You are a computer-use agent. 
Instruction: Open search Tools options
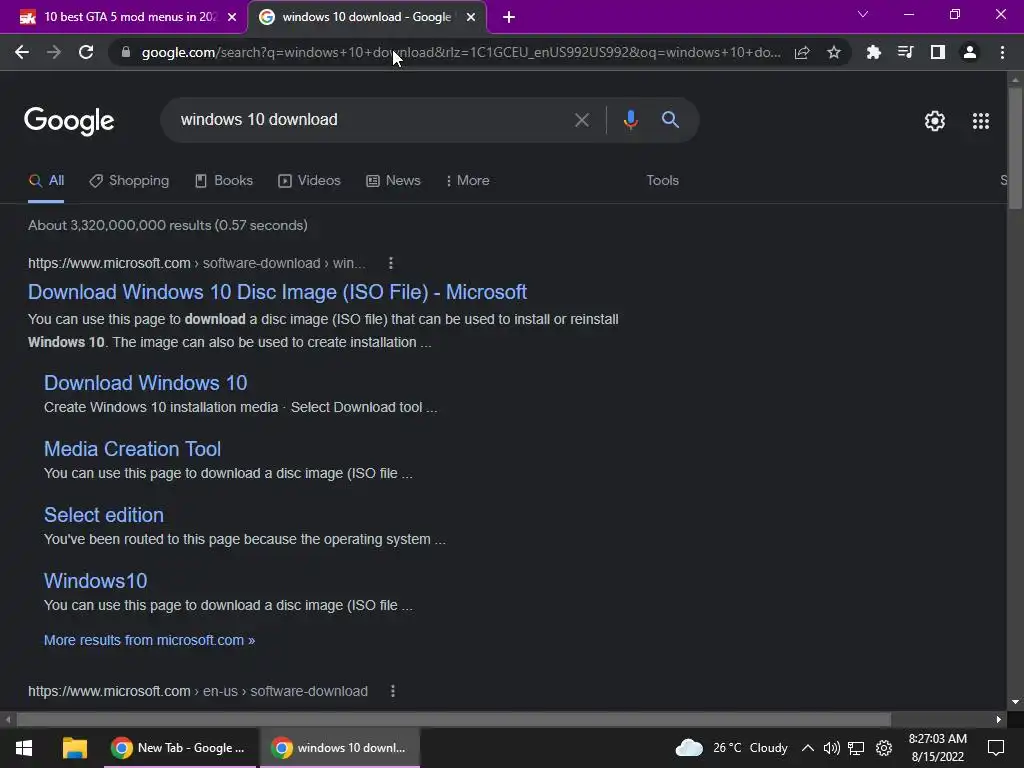coord(662,181)
